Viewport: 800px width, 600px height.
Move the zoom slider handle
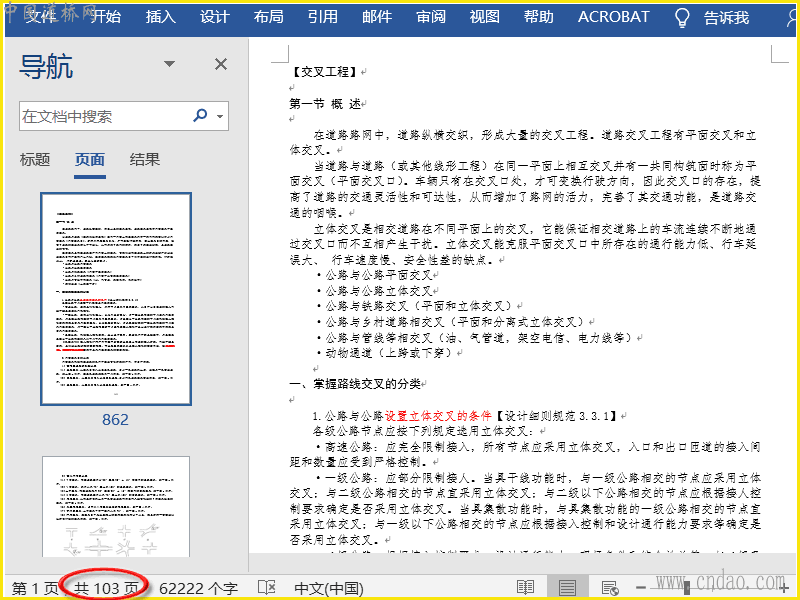click(x=687, y=588)
